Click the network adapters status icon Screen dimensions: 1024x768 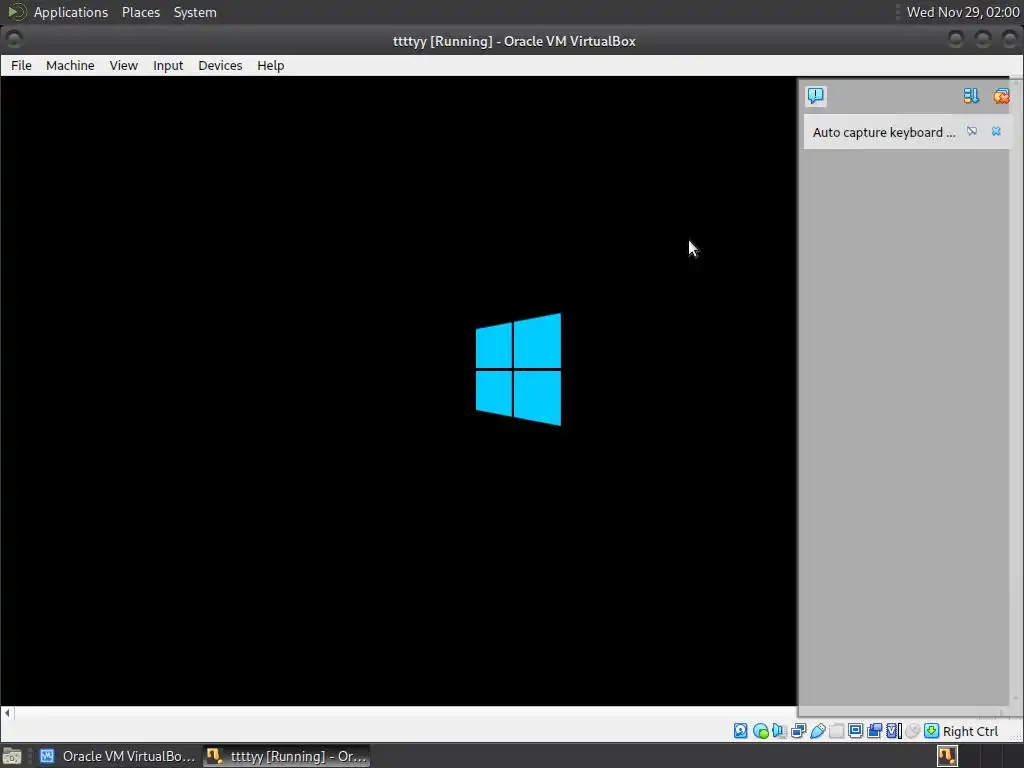[x=798, y=731]
